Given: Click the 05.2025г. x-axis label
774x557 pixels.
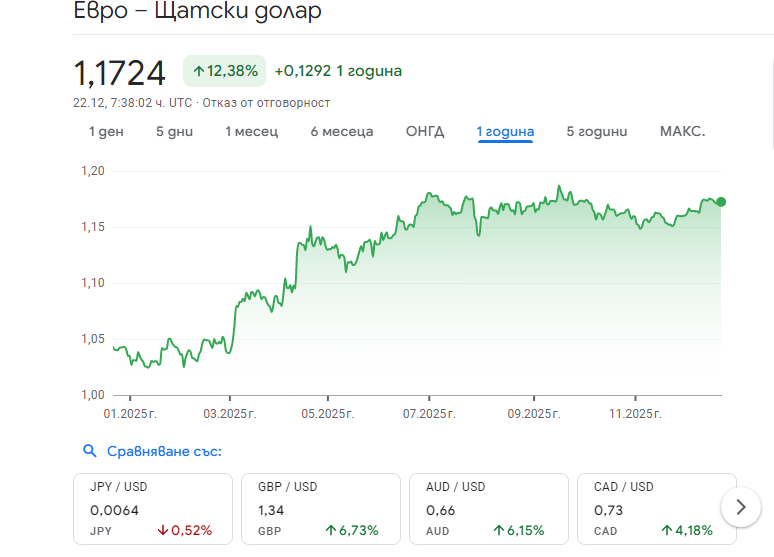Looking at the screenshot, I should (x=328, y=414).
